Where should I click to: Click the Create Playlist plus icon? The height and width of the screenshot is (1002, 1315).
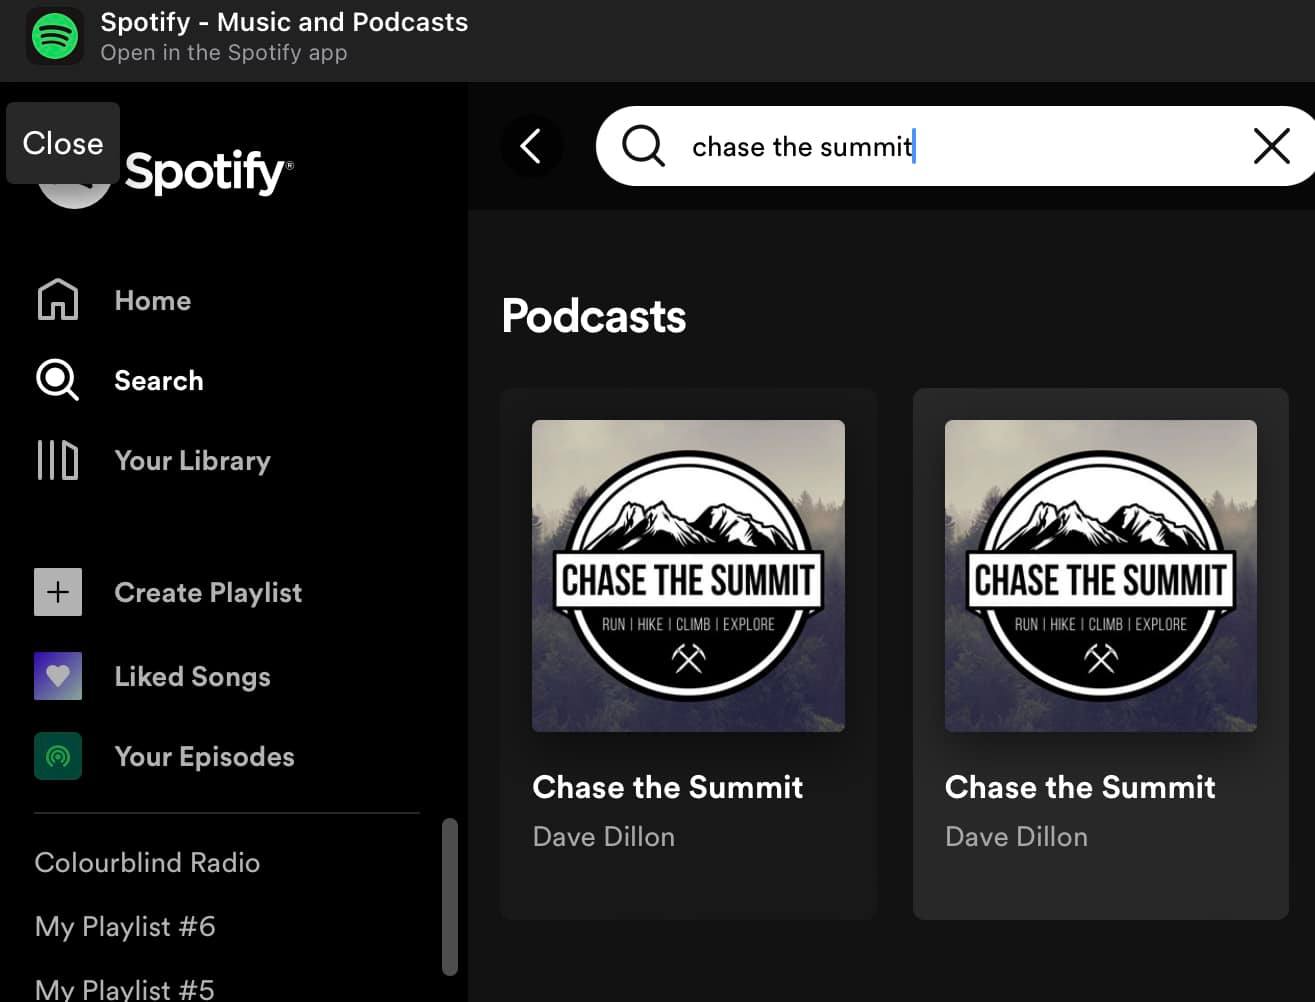click(x=58, y=592)
